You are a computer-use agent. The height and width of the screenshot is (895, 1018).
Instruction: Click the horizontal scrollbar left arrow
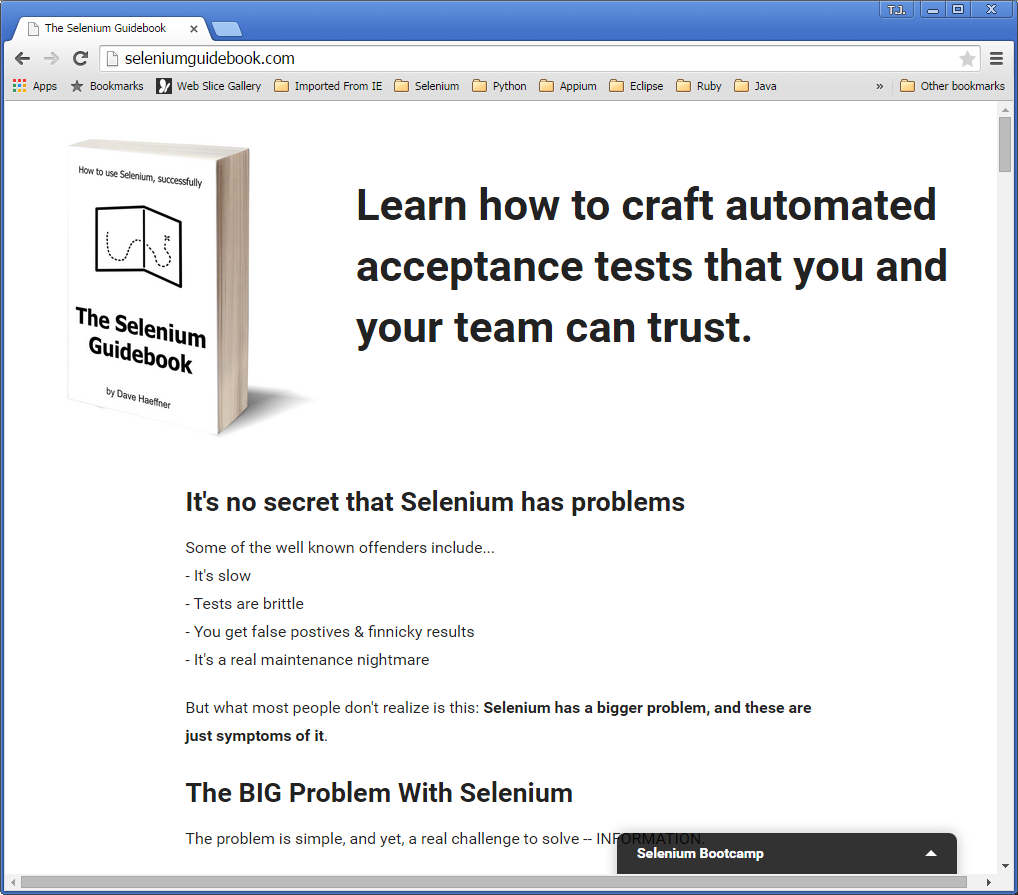(x=12, y=882)
